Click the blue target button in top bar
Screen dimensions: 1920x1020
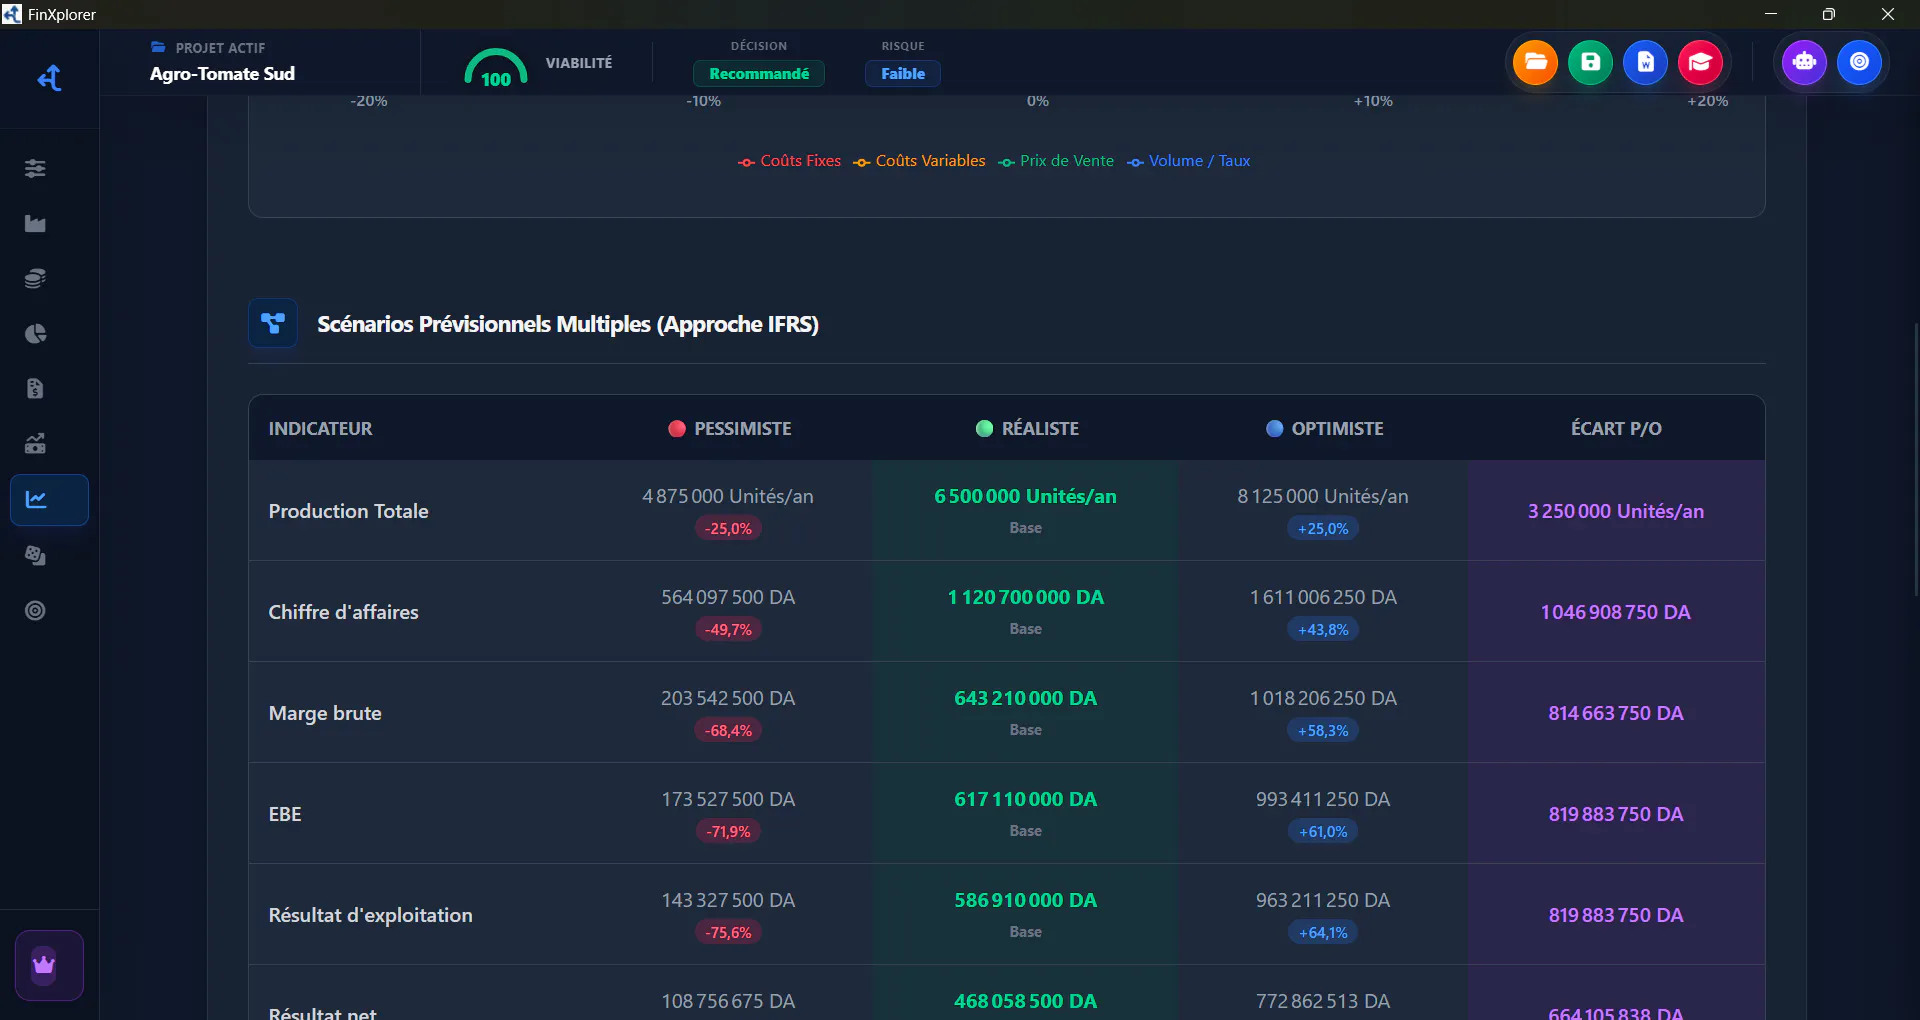point(1859,62)
